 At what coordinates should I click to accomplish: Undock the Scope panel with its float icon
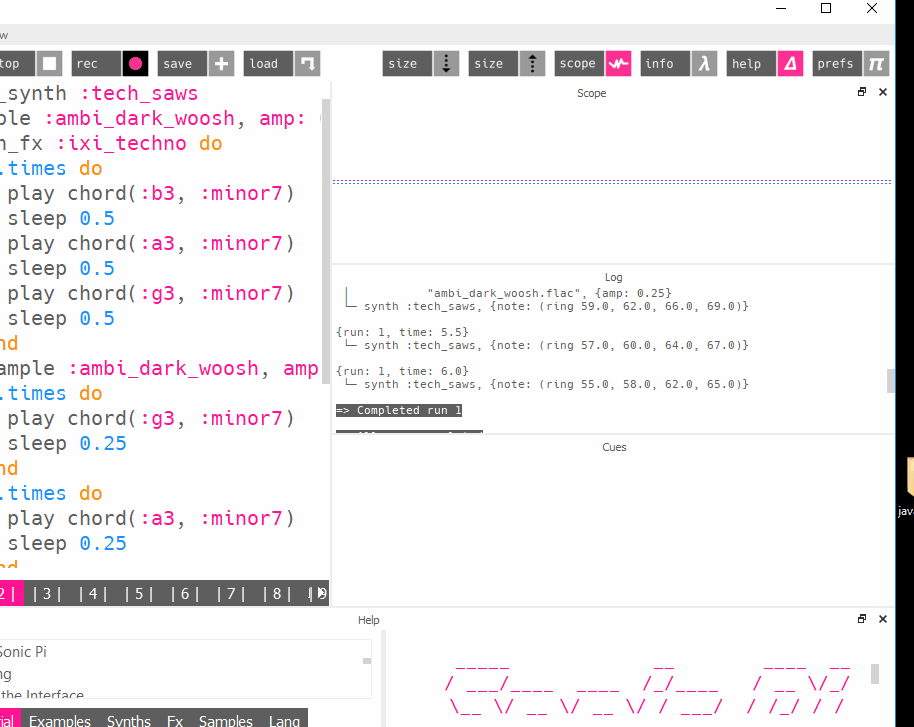click(x=861, y=91)
